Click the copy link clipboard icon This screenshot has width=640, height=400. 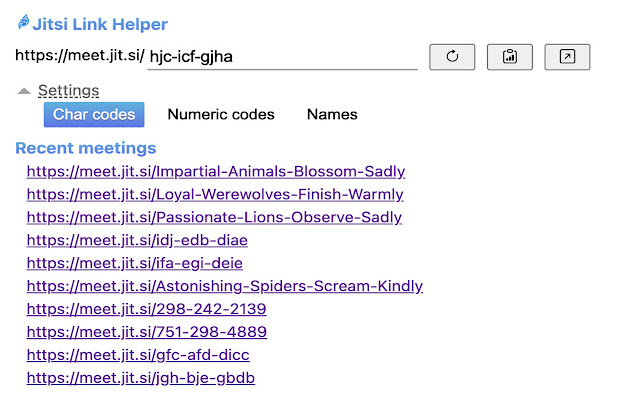[x=509, y=57]
